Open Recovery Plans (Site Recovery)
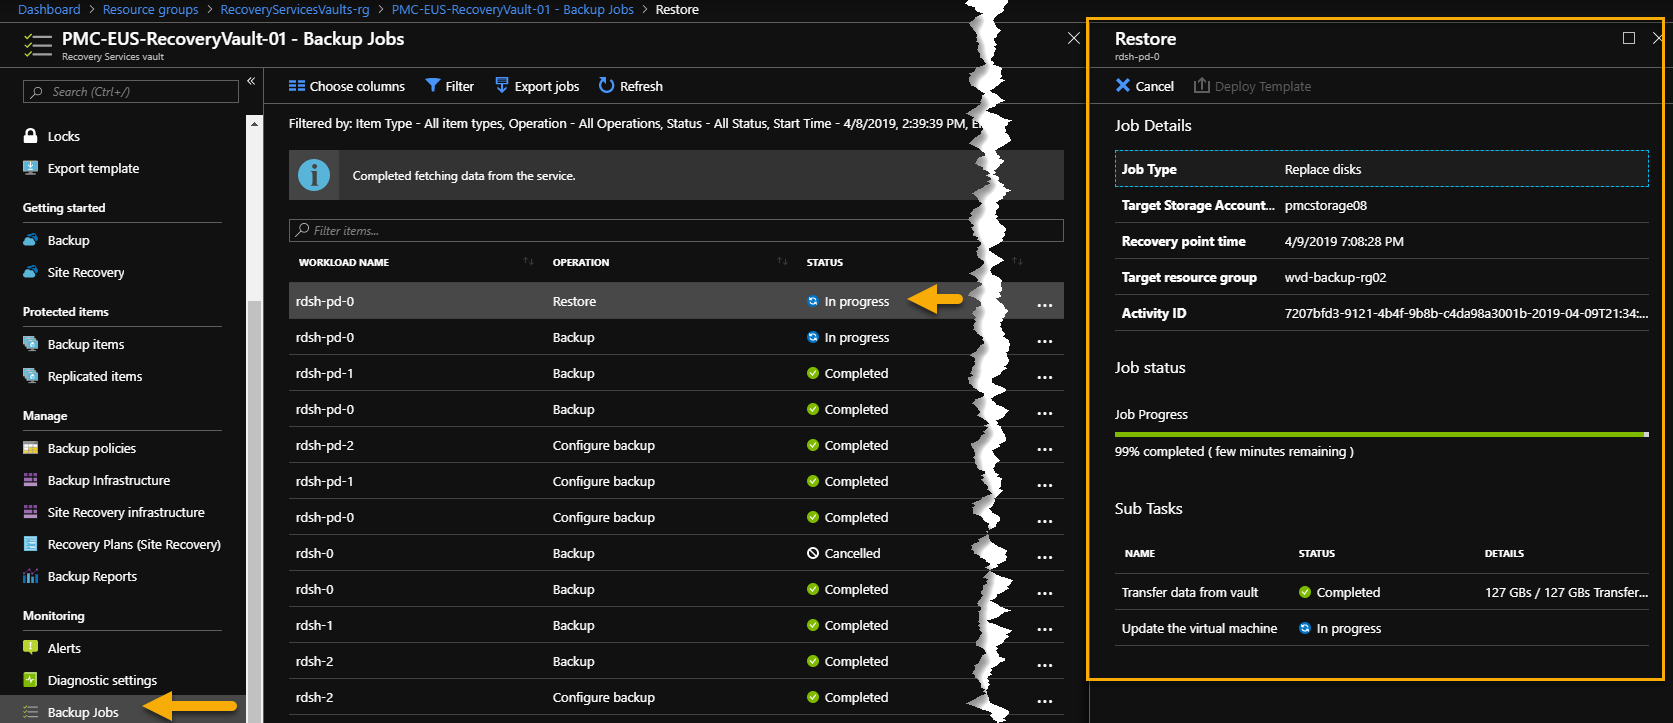This screenshot has width=1673, height=723. coord(134,544)
